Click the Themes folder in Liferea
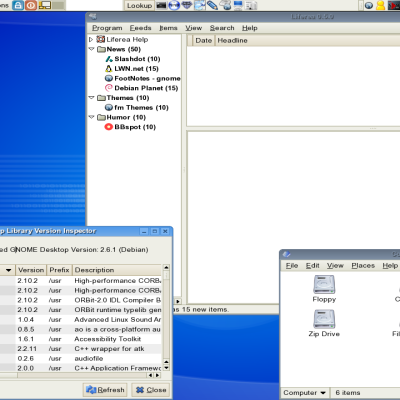Screen dimensions: 400x400 click(x=123, y=98)
